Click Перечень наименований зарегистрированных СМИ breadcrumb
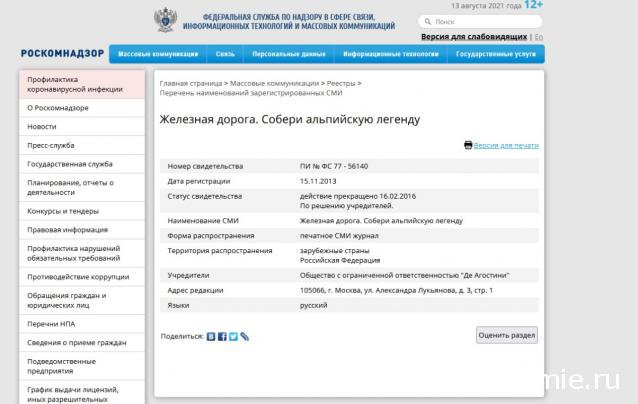The image size is (638, 404). coord(251,93)
